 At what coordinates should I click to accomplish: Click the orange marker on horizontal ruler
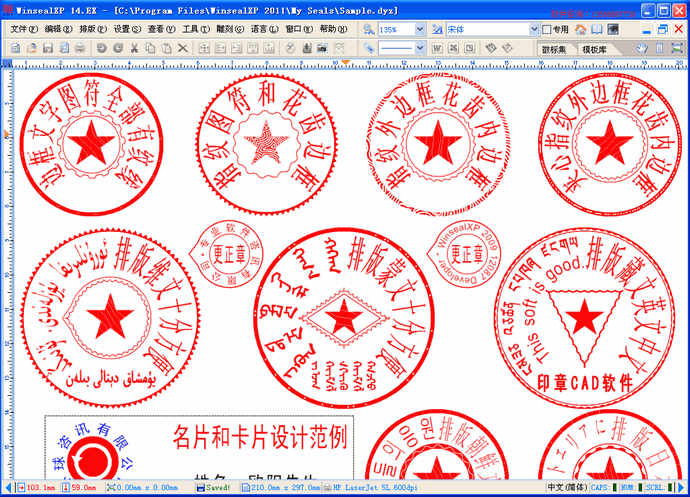pos(346,63)
